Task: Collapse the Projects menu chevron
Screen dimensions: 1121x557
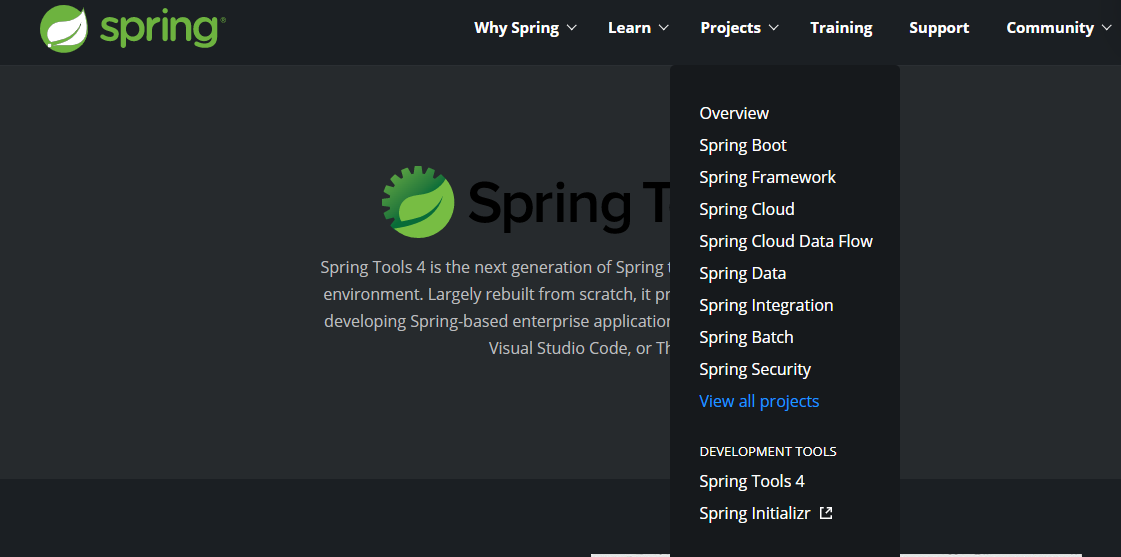Action: tap(774, 28)
